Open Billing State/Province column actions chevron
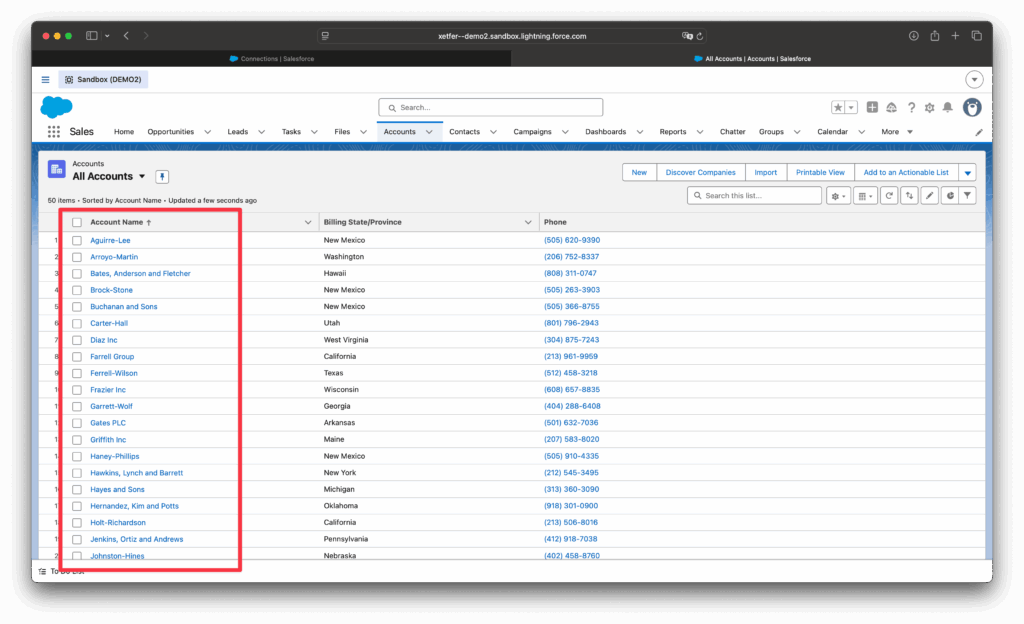This screenshot has width=1024, height=624. (528, 223)
